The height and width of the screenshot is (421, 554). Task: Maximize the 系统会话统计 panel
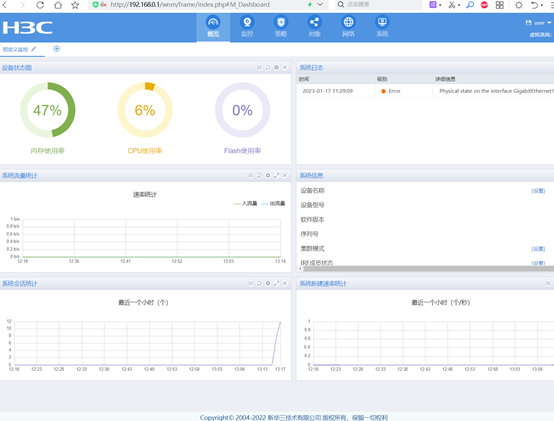point(276,283)
